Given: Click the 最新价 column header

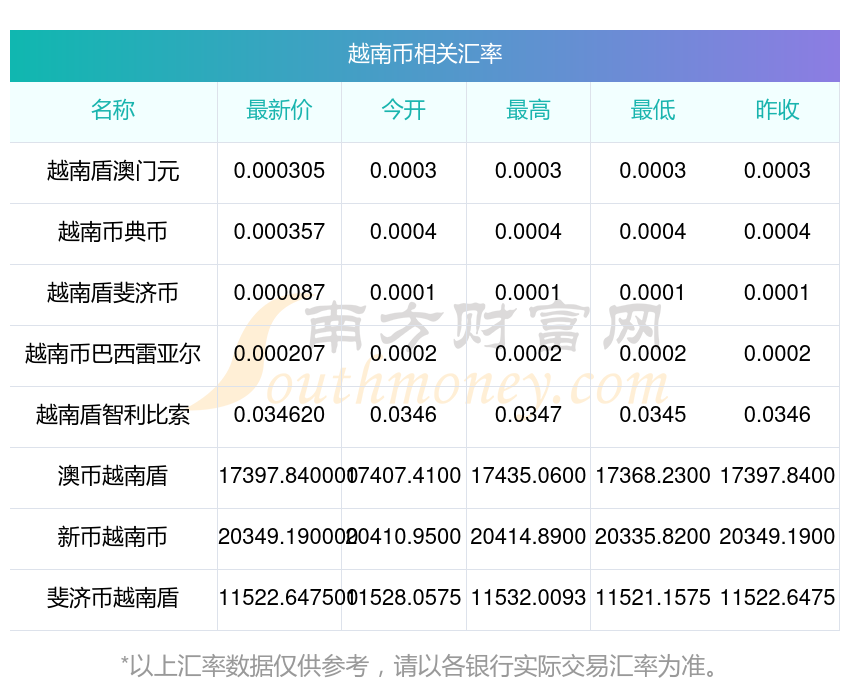Looking at the screenshot, I should point(279,111).
